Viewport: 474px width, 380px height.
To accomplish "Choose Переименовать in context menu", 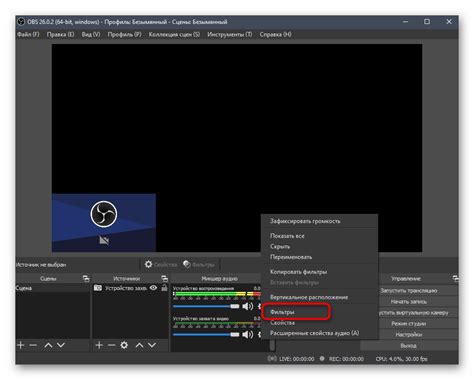I will [x=319, y=257].
